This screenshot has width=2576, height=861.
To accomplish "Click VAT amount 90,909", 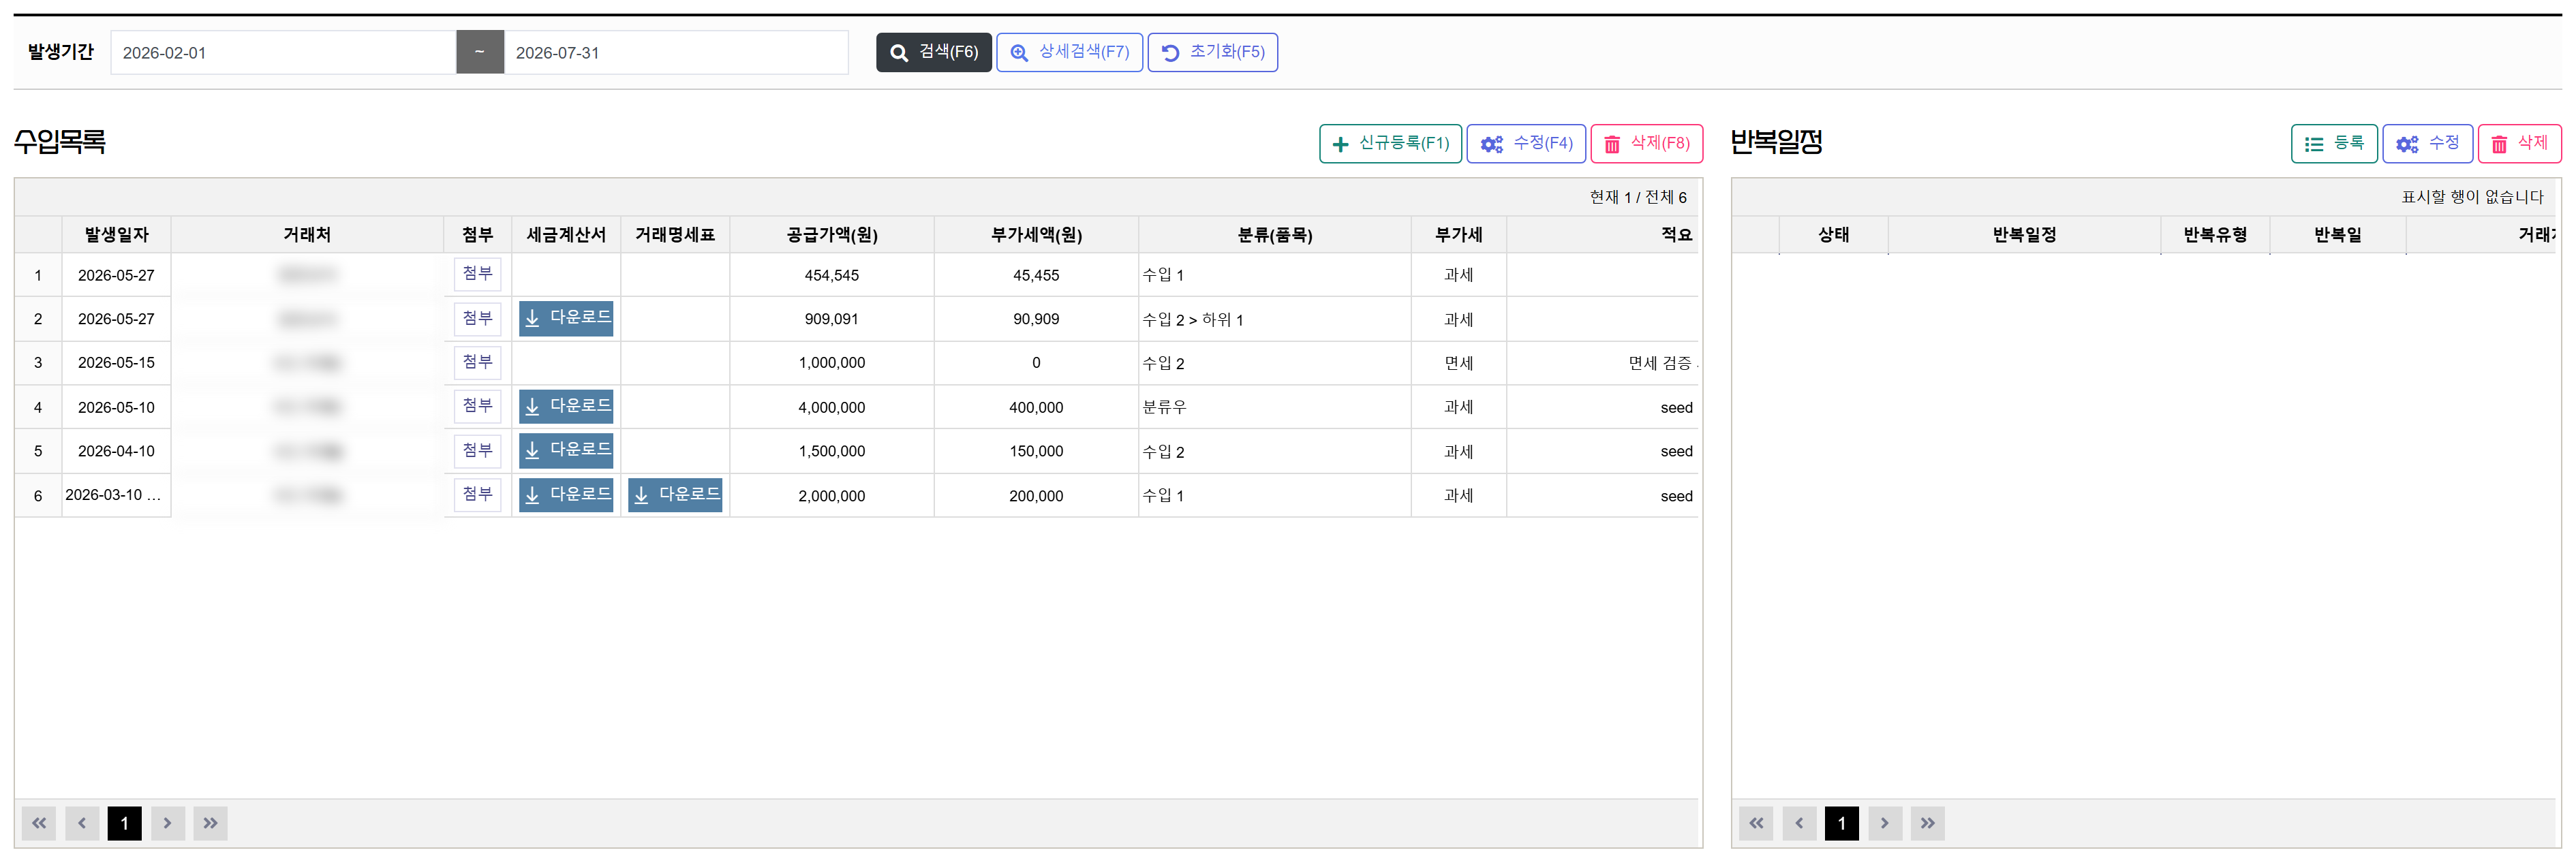I will click(1036, 319).
